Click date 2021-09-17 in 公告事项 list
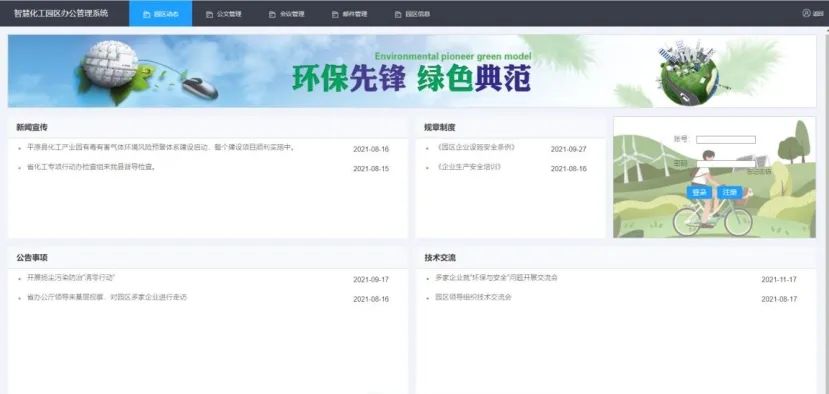 371,280
